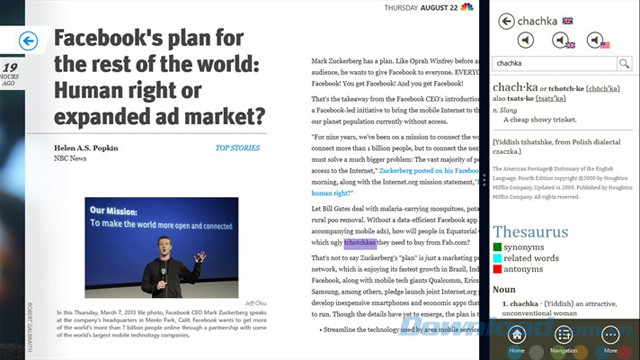
Task: Play the British pronunciation speaker with UK flag
Action: 562,40
